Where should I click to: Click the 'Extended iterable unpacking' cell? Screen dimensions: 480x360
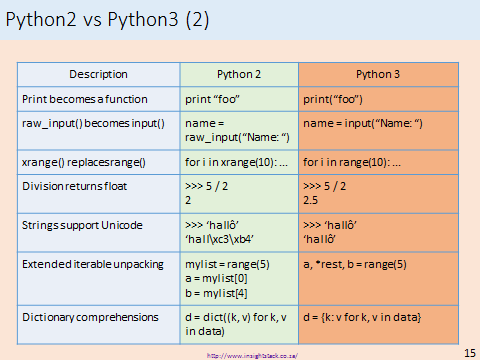coord(99,279)
